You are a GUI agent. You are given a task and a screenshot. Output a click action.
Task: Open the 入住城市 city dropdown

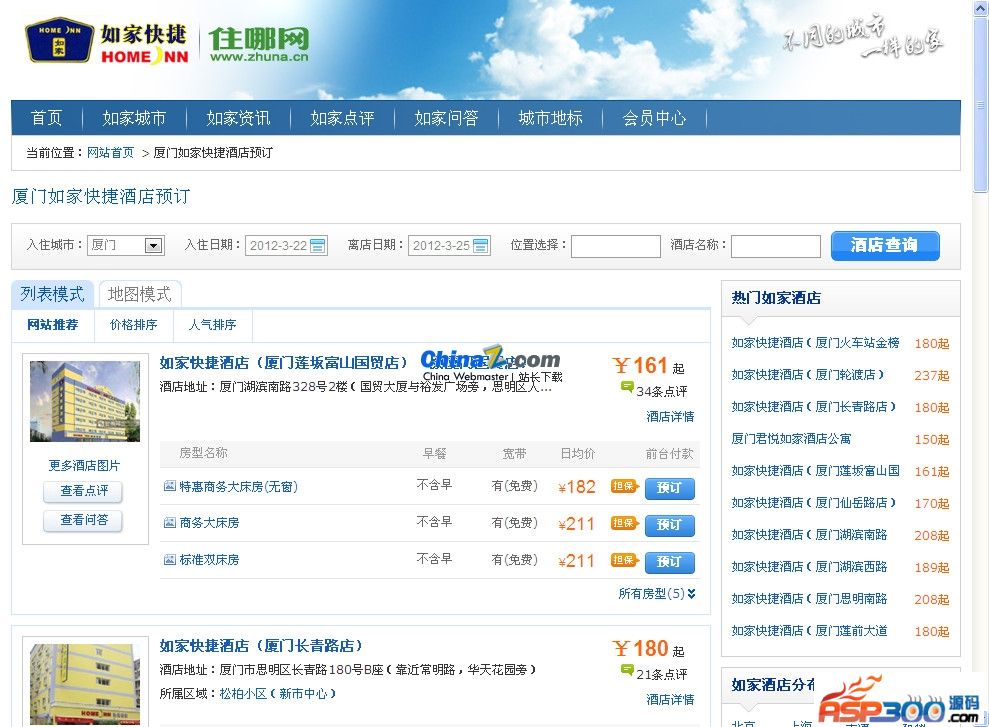click(x=153, y=245)
